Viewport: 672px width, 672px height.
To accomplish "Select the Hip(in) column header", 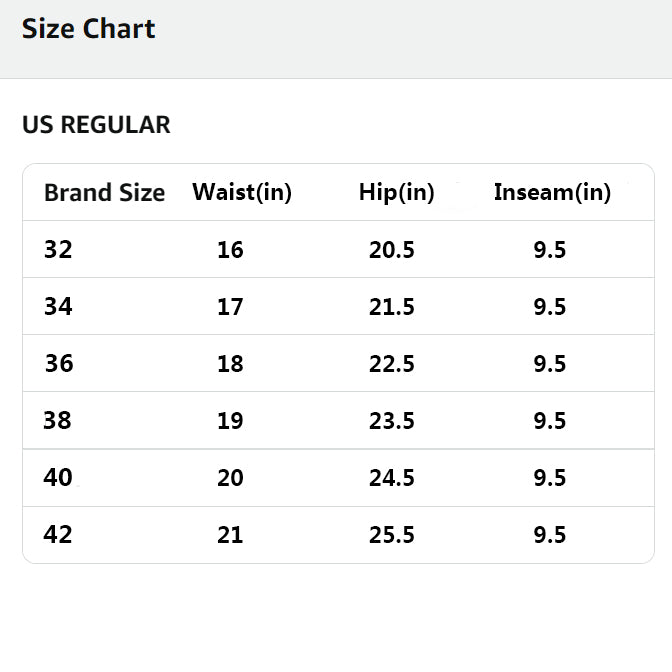I will pyautogui.click(x=396, y=192).
